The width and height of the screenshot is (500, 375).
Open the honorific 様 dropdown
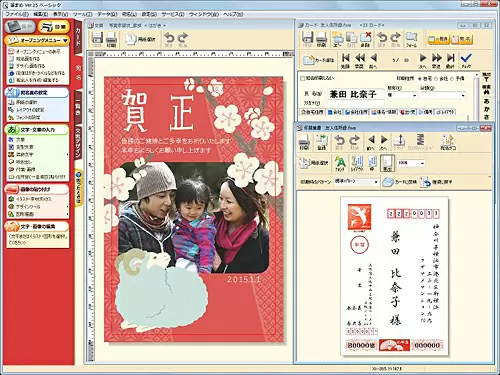pyautogui.click(x=402, y=95)
